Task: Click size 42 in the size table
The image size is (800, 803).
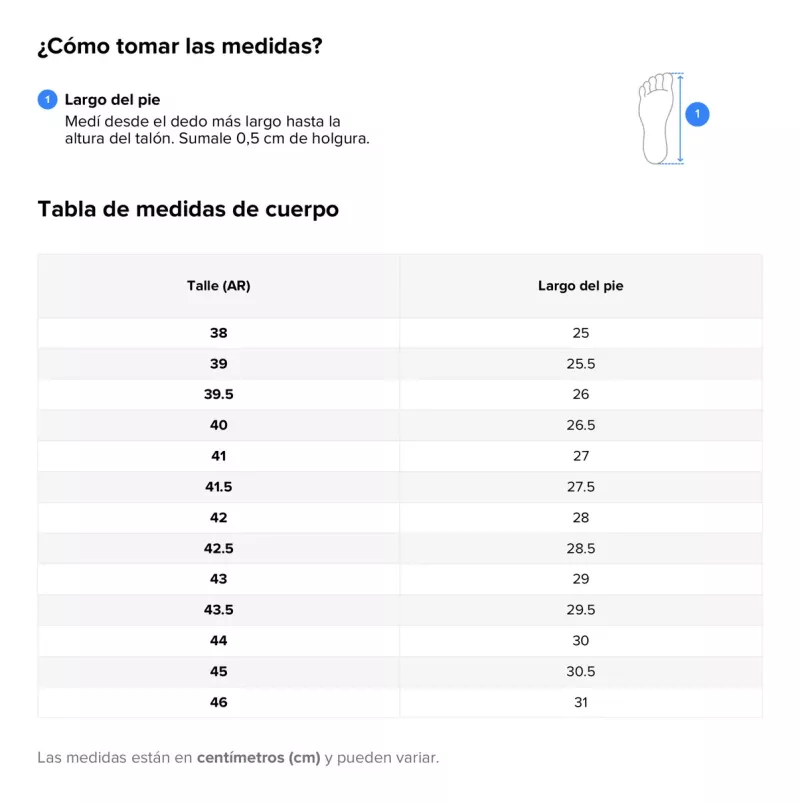Action: click(x=218, y=518)
